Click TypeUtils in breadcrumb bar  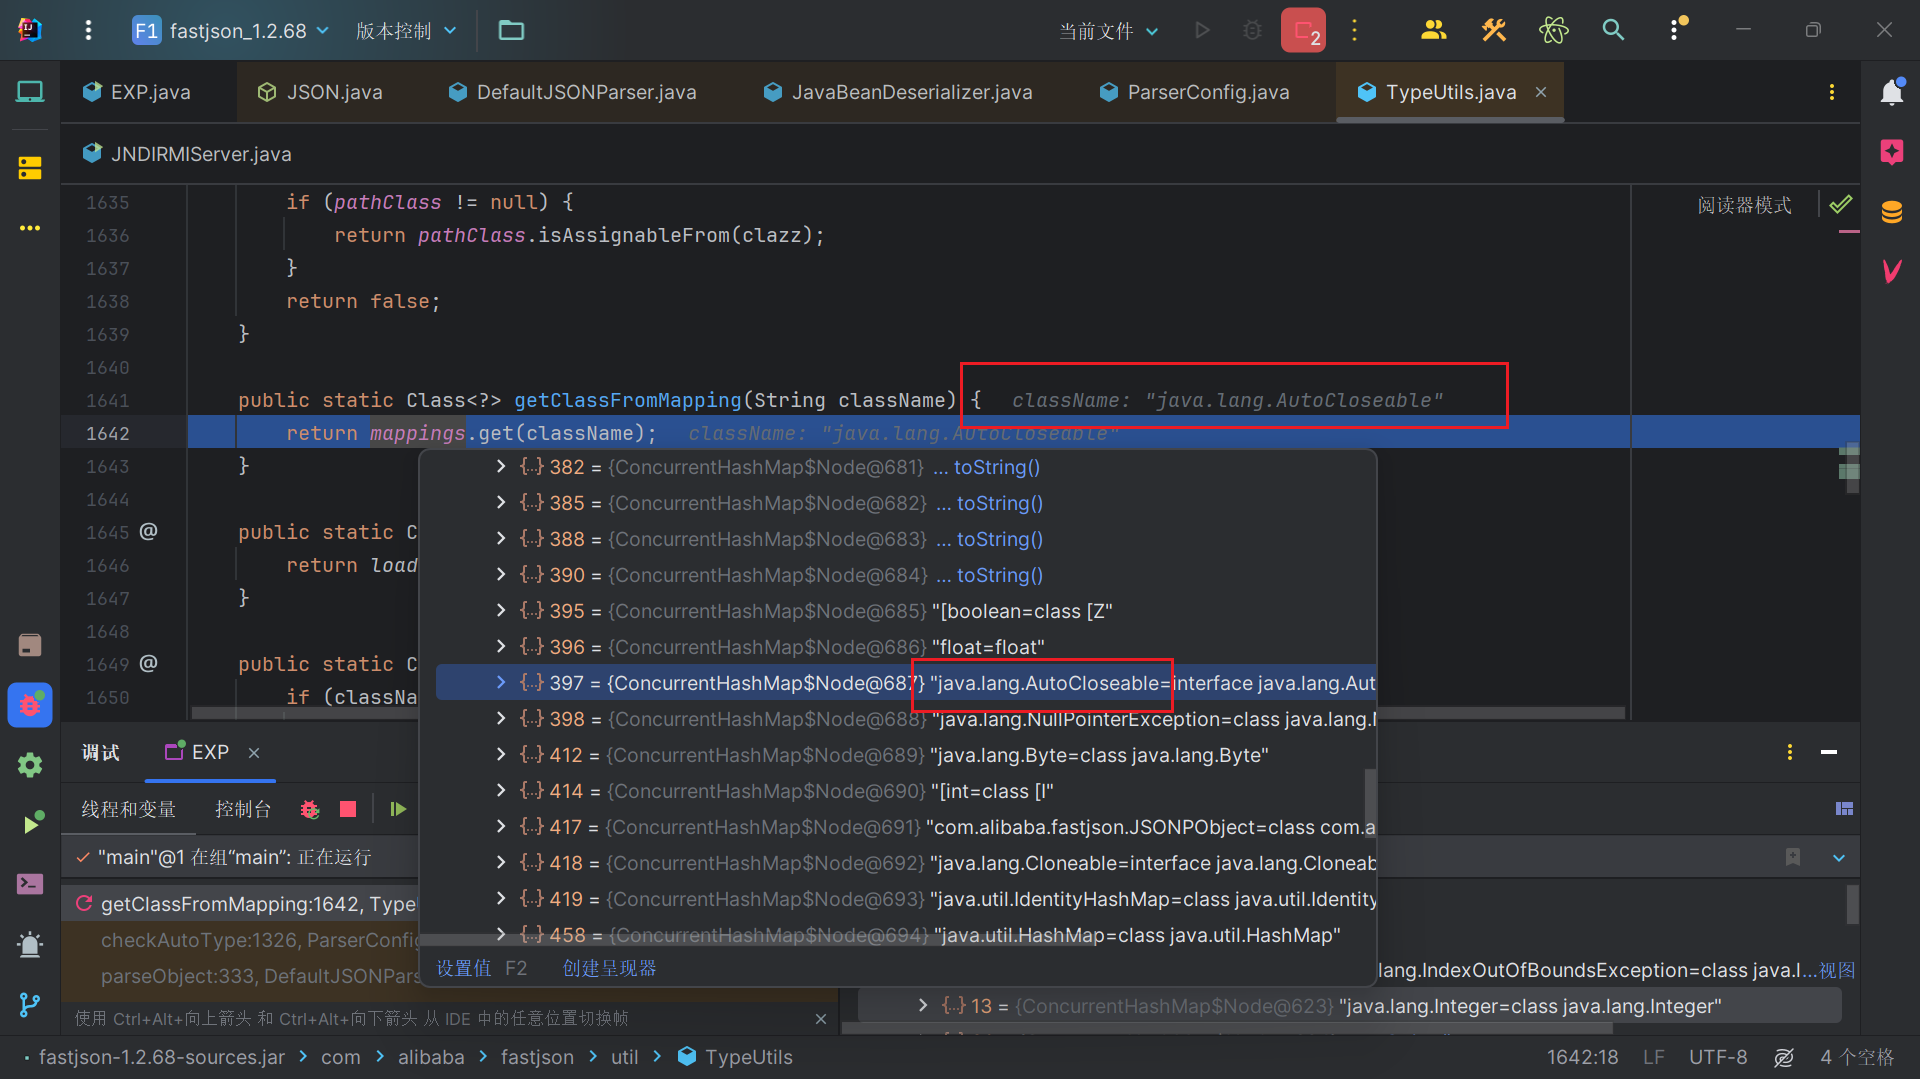click(x=736, y=1057)
